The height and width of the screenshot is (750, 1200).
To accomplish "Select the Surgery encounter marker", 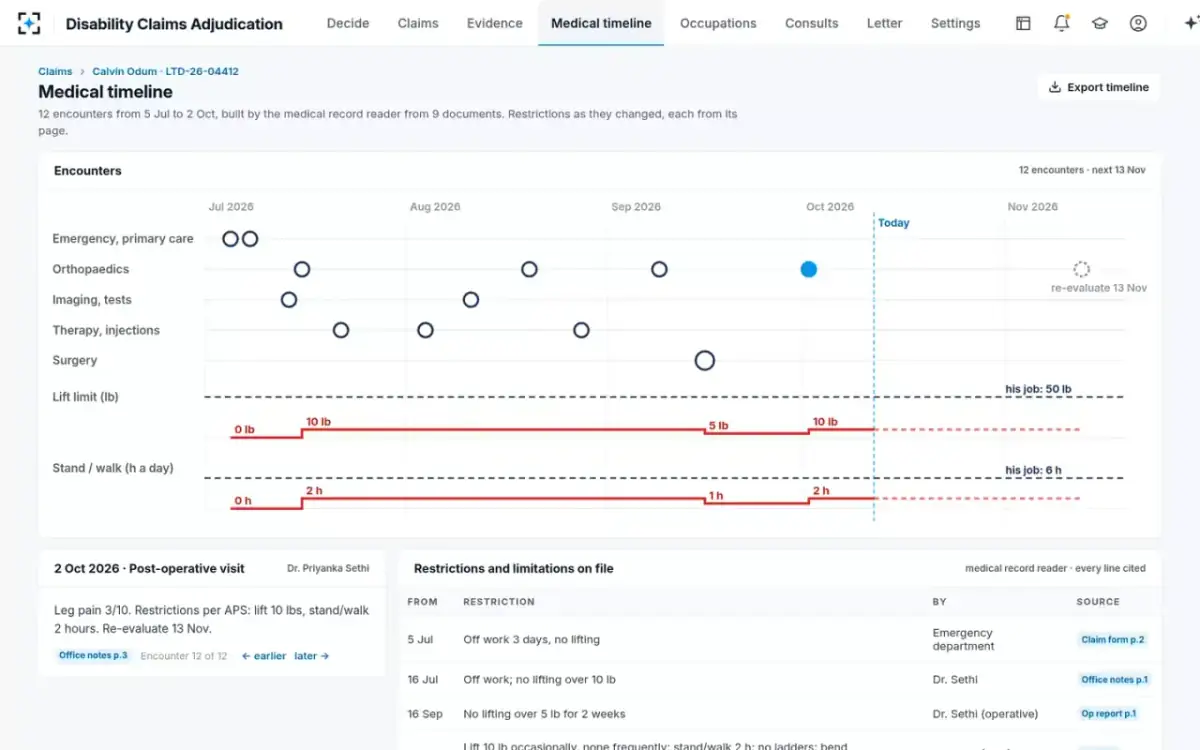I will click(705, 360).
